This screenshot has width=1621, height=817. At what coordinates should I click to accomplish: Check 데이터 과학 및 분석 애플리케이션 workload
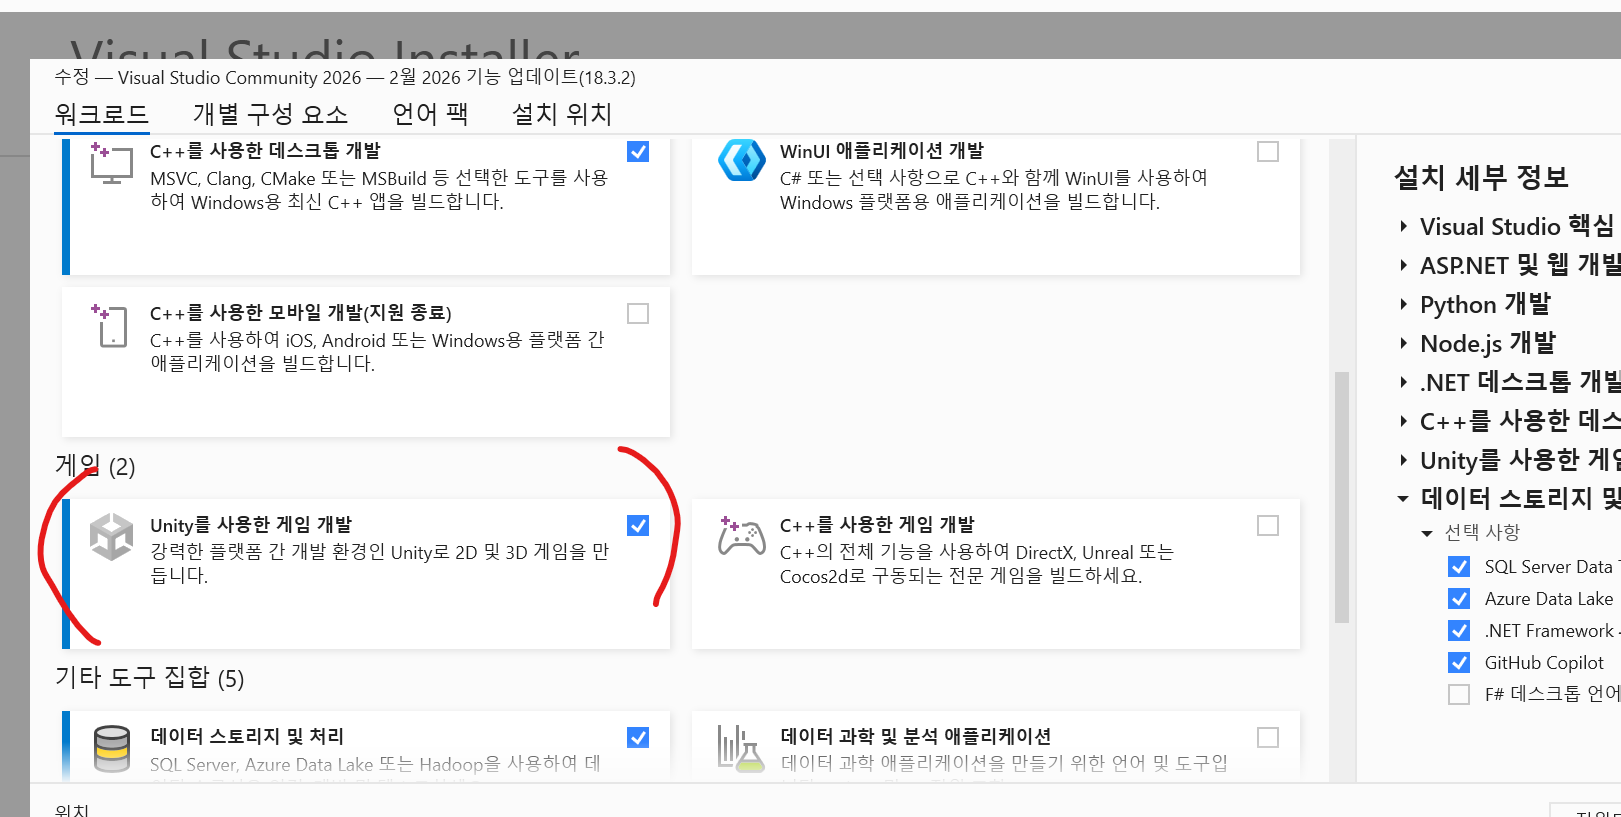tap(1268, 737)
